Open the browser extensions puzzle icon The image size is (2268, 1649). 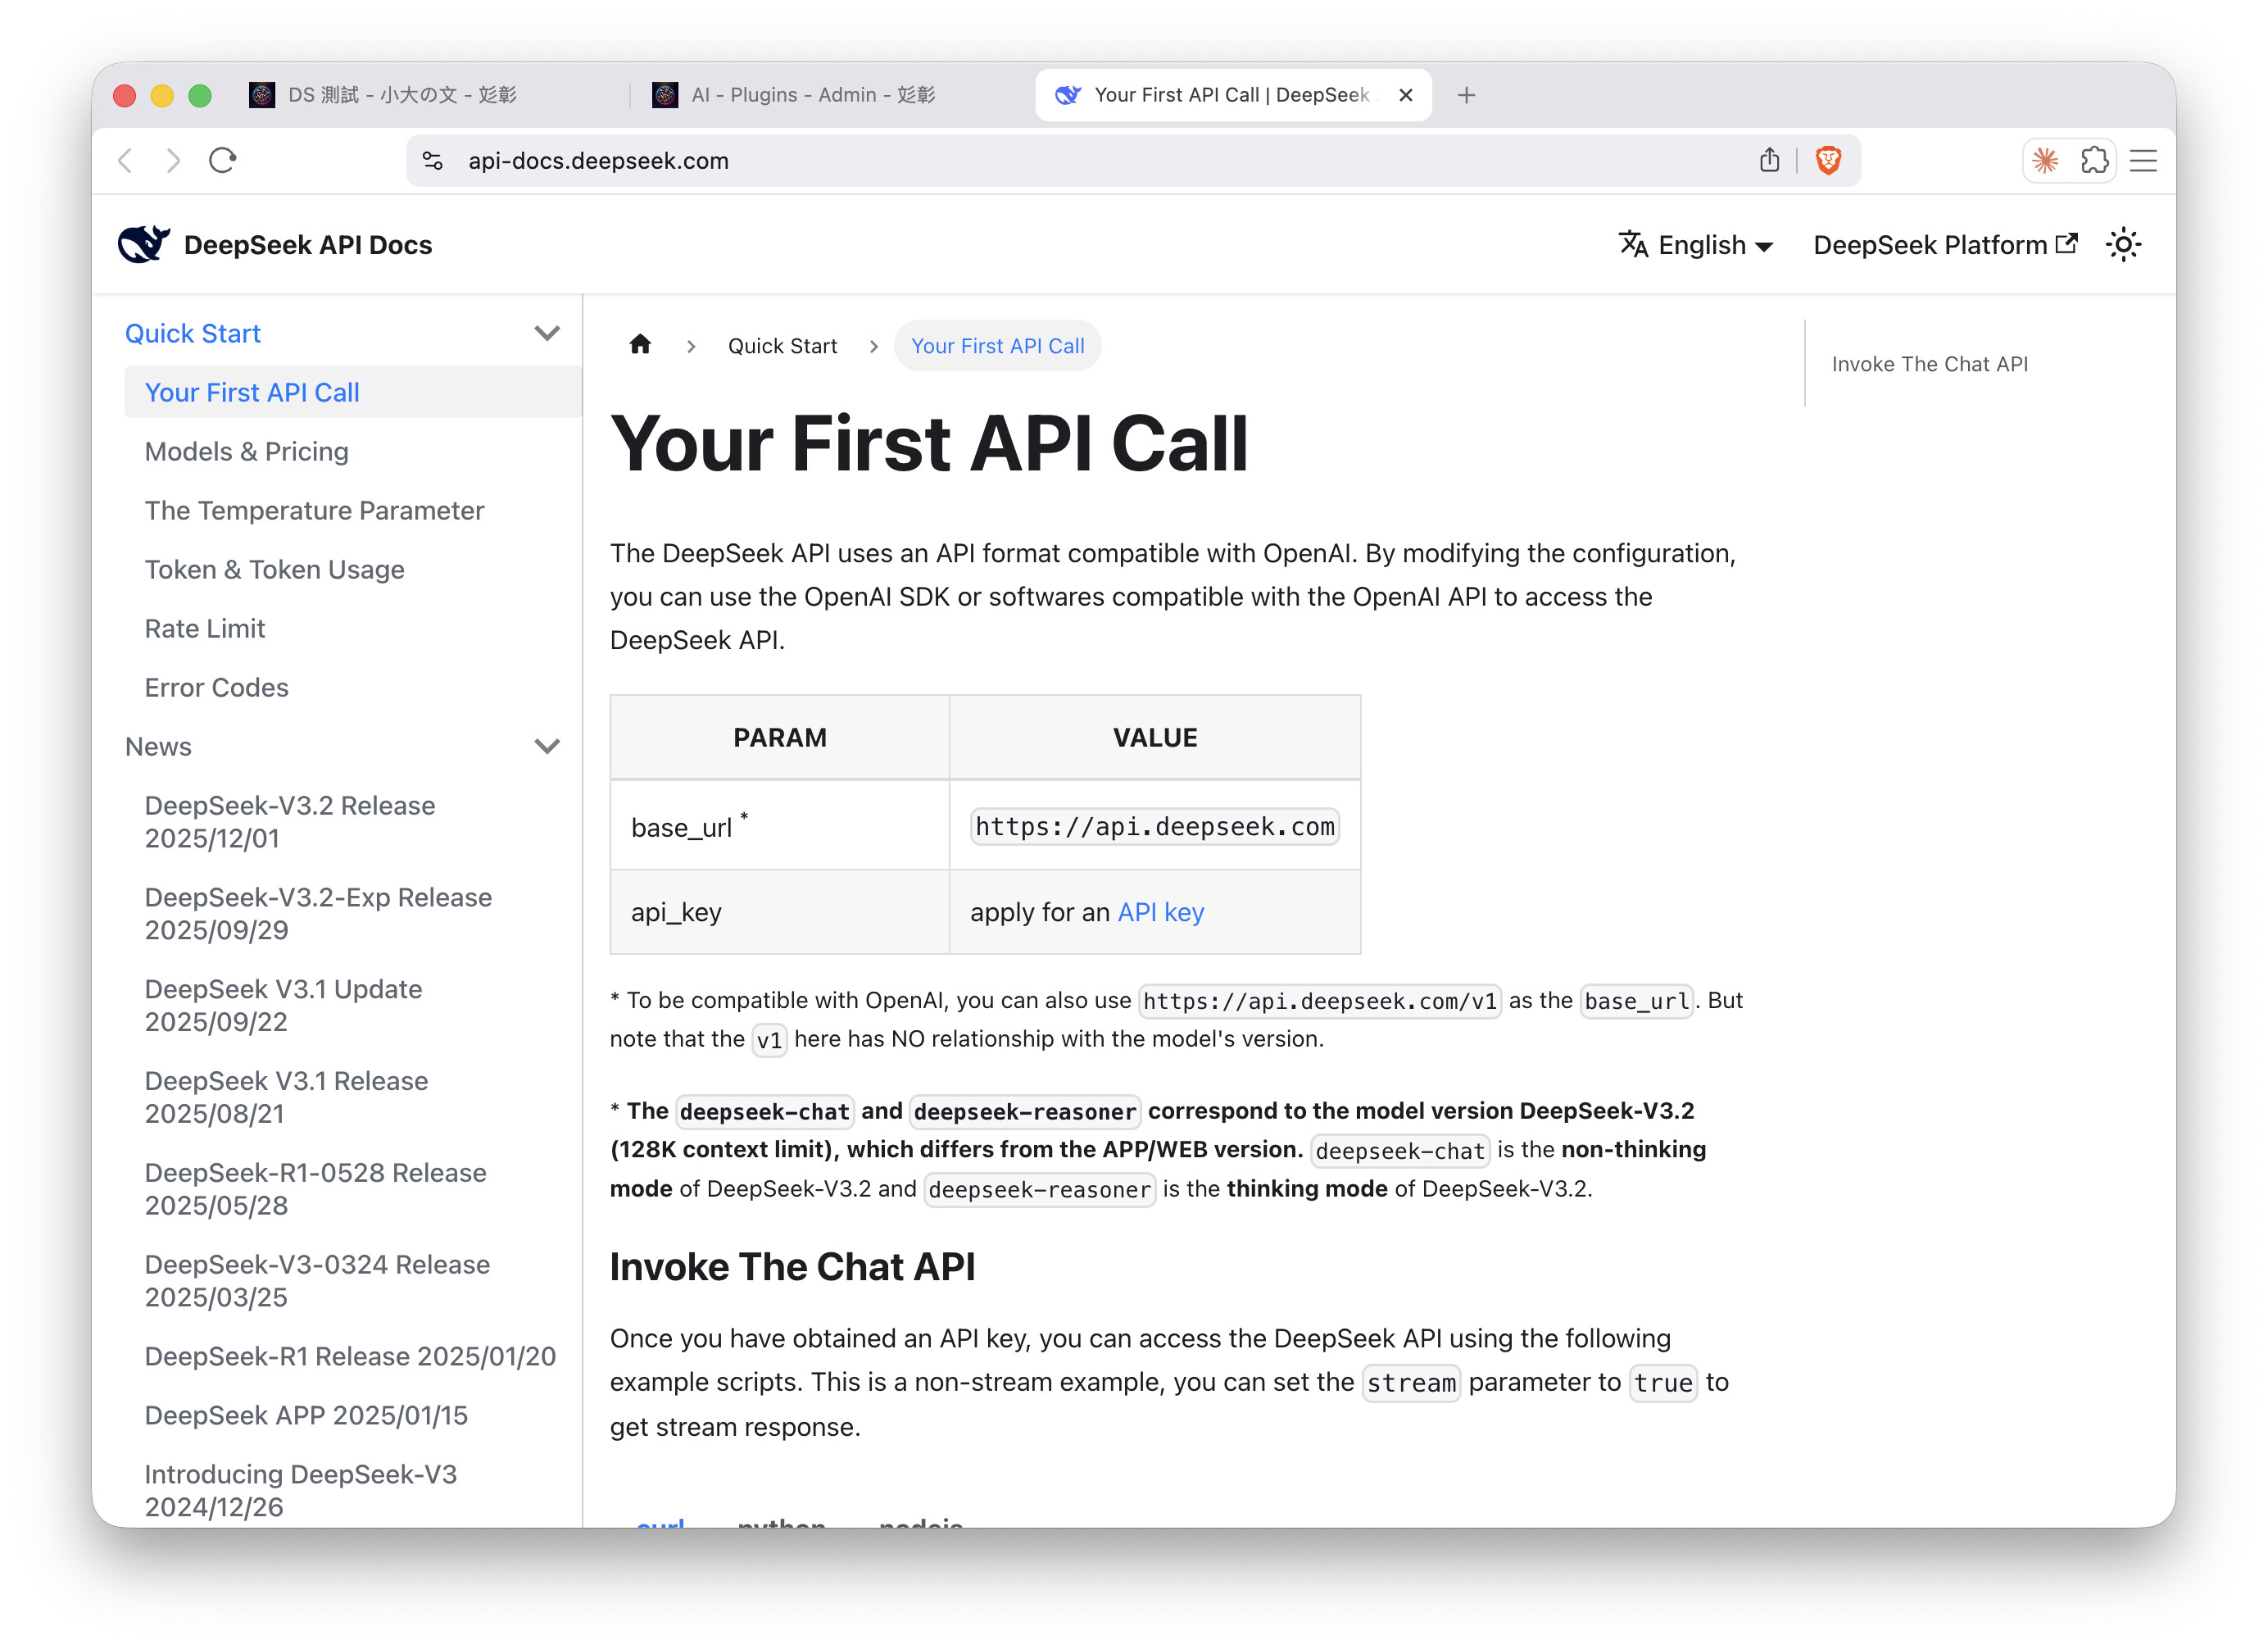pos(2094,160)
